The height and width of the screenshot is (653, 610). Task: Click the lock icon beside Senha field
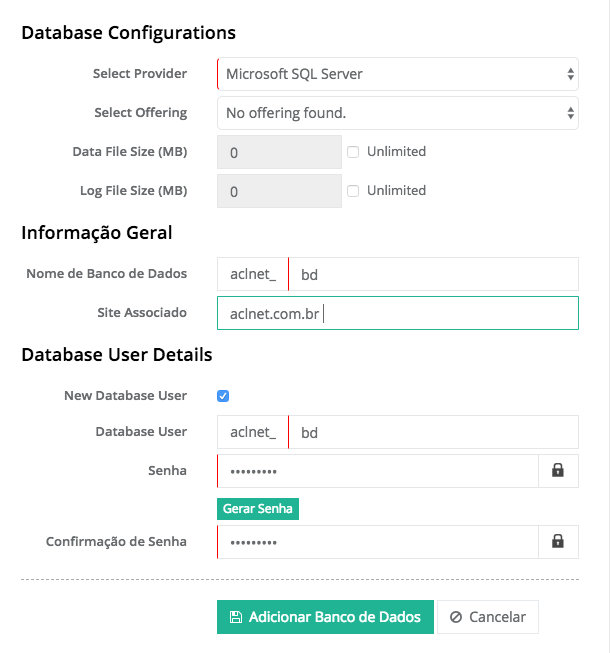[x=558, y=471]
